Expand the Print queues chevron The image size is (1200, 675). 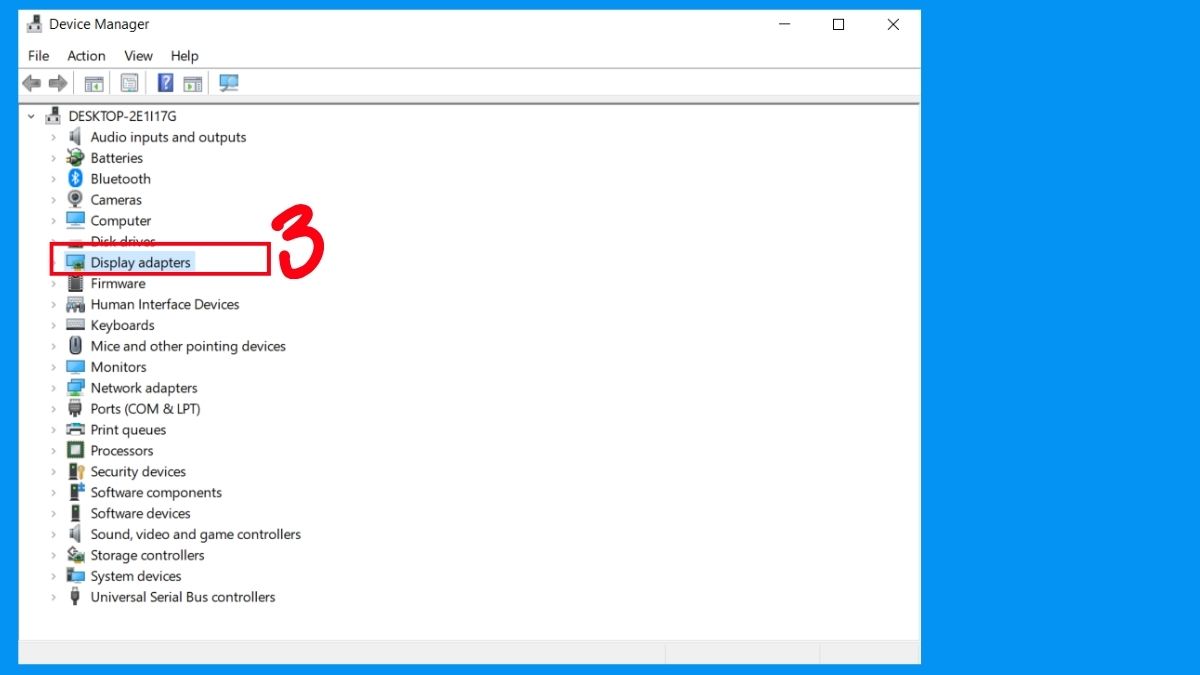click(x=54, y=430)
